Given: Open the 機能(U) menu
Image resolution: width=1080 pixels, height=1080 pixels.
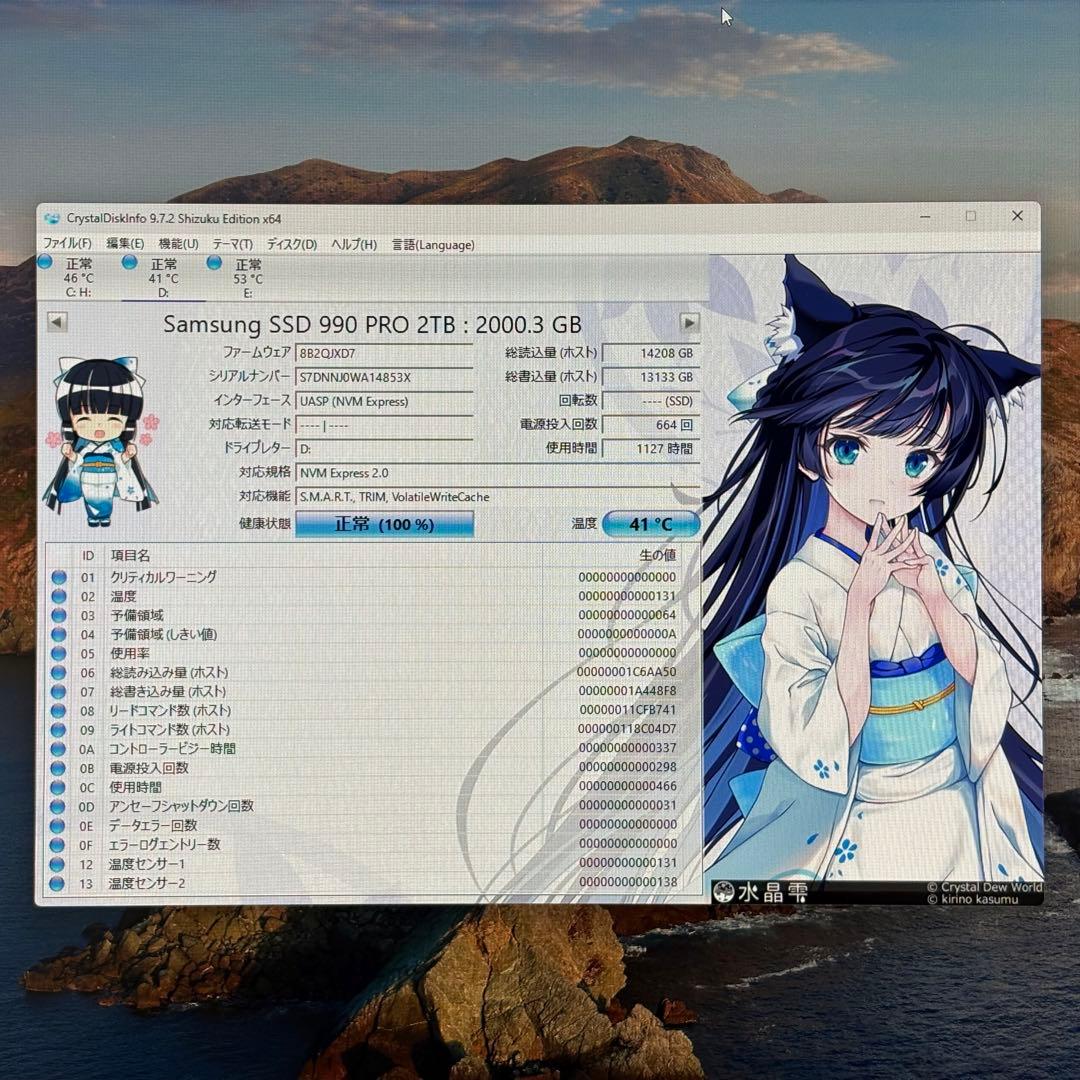Looking at the screenshot, I should click(178, 244).
